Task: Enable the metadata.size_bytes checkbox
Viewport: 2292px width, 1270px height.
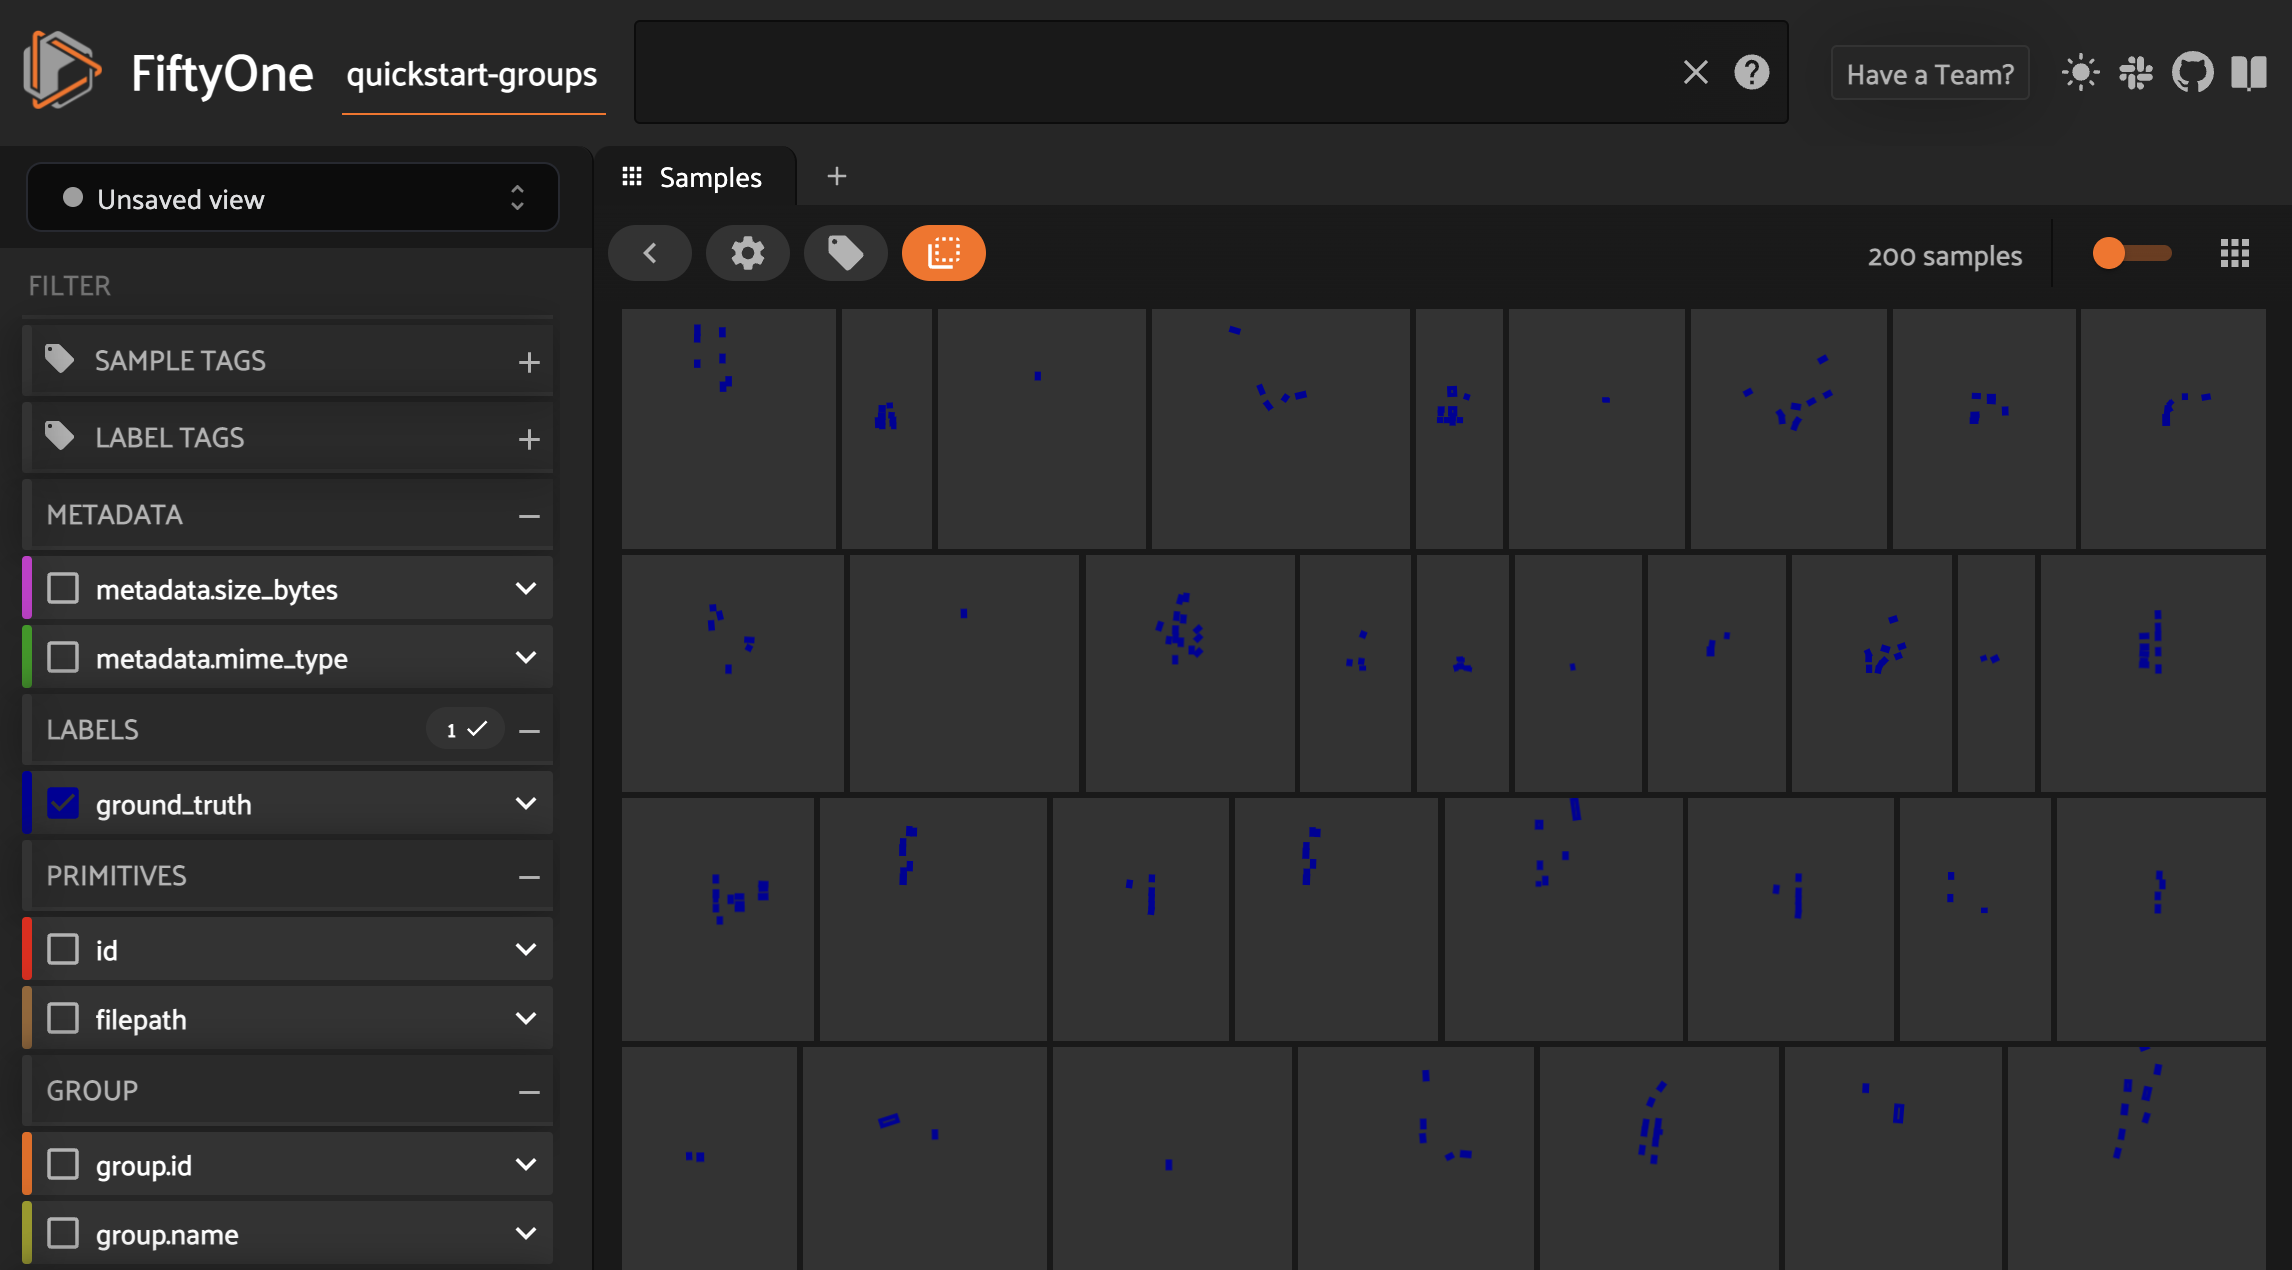Action: (64, 588)
